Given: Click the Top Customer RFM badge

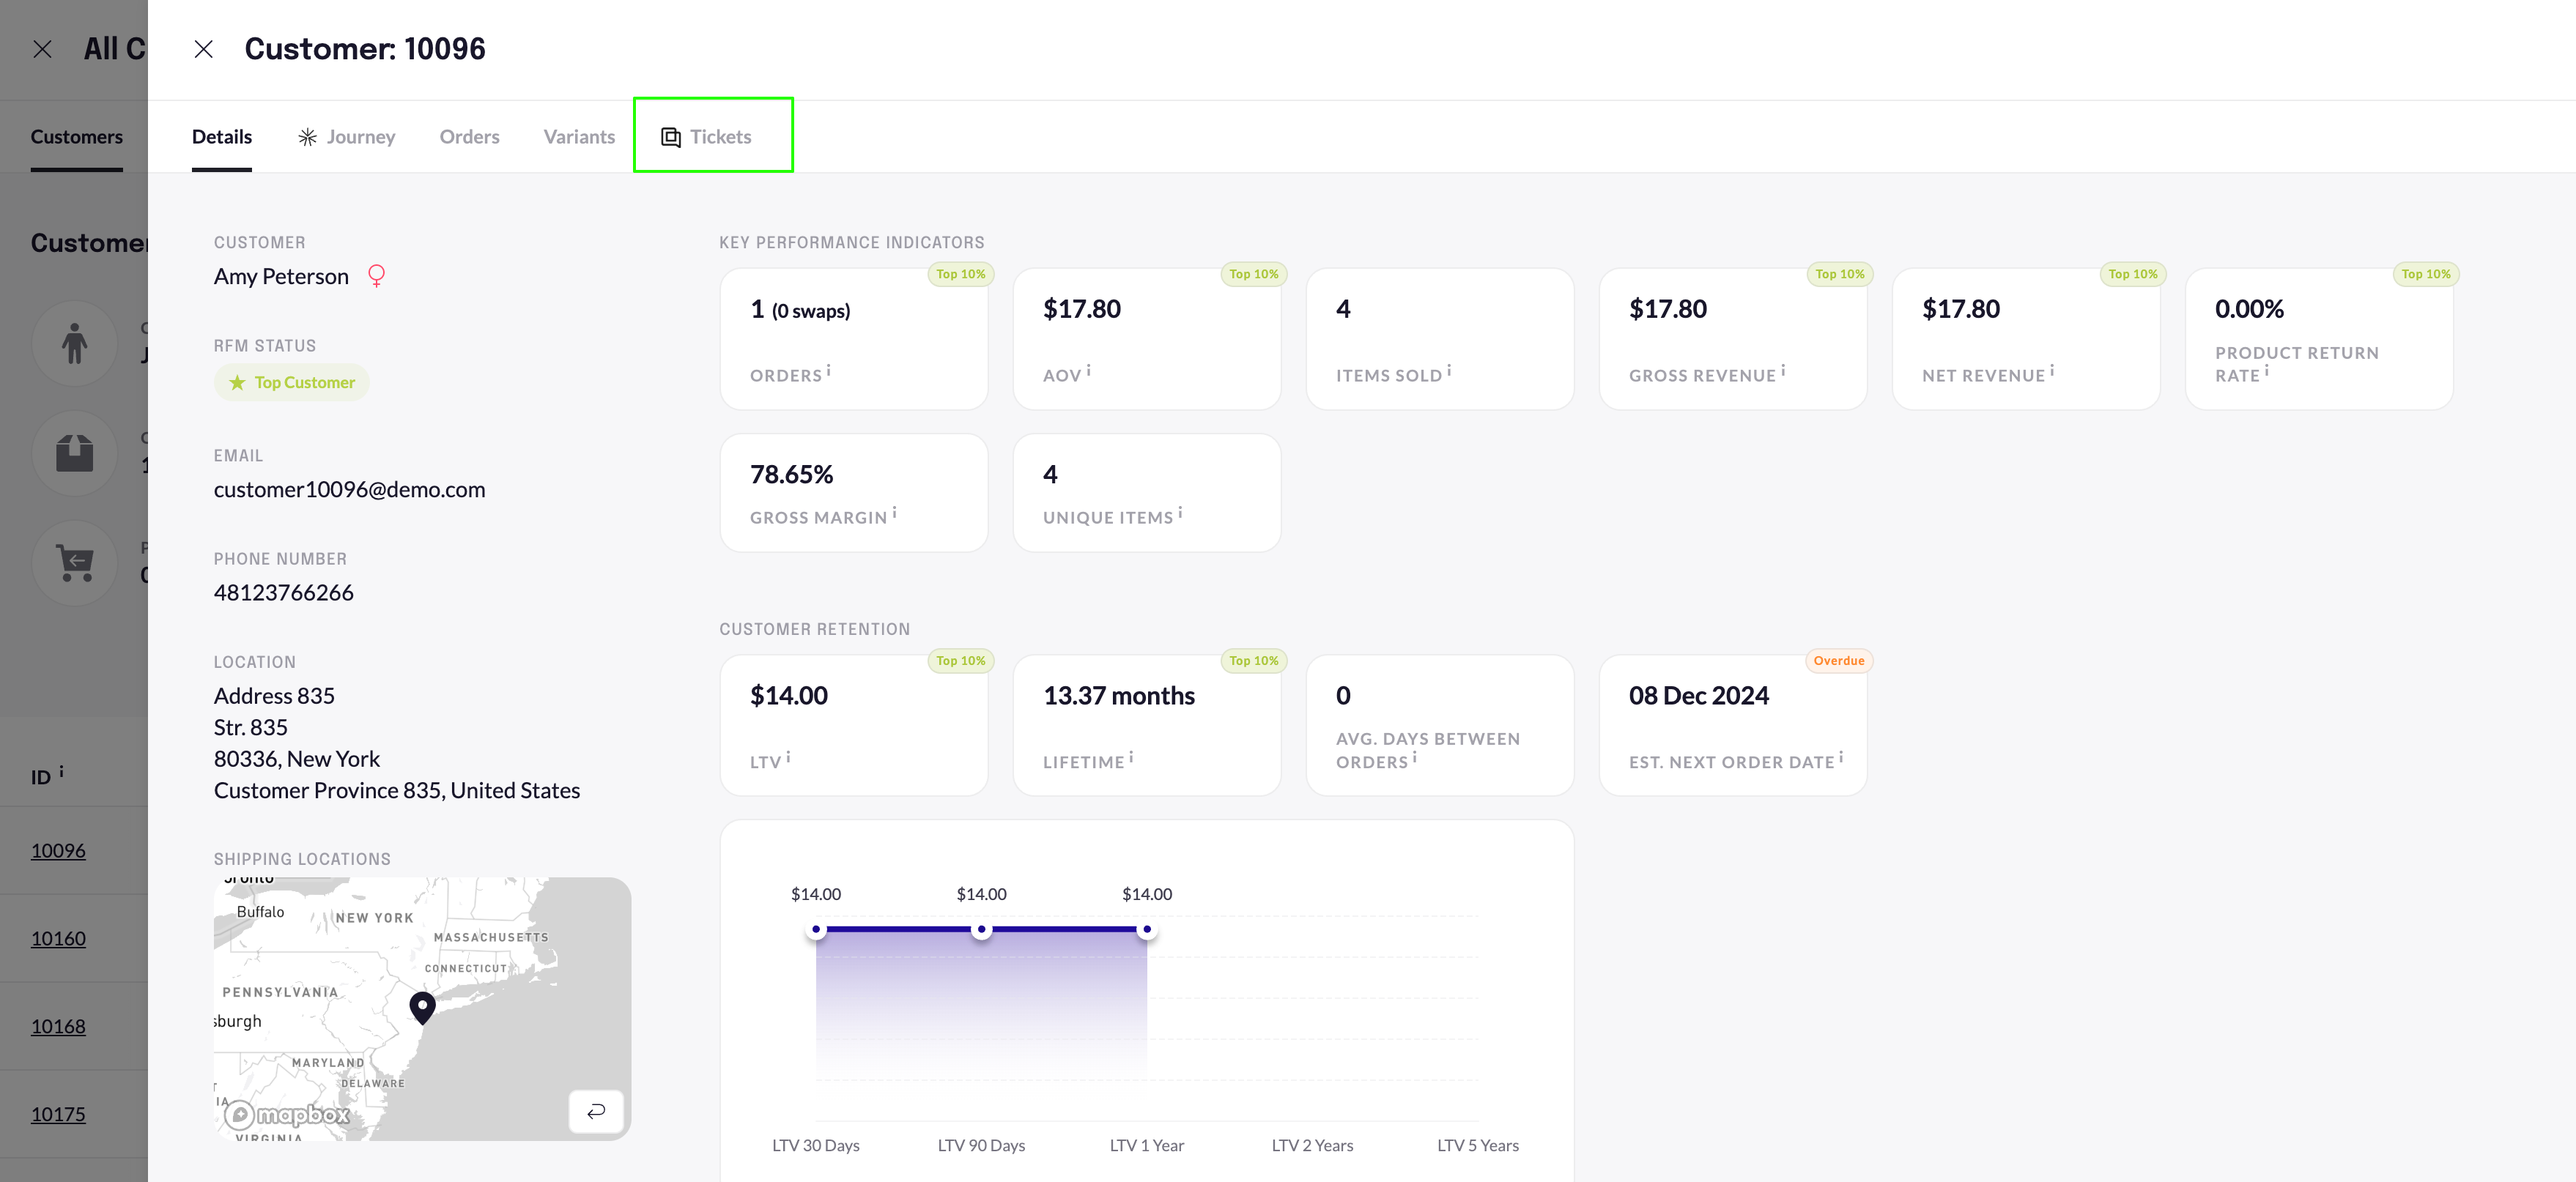Looking at the screenshot, I should (x=292, y=382).
